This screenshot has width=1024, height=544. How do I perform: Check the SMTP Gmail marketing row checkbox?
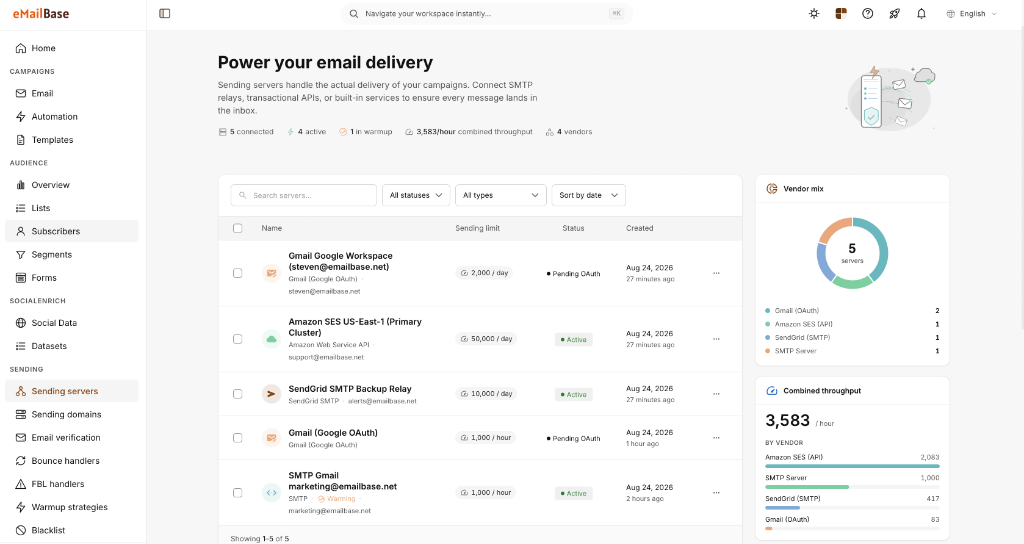(238, 492)
